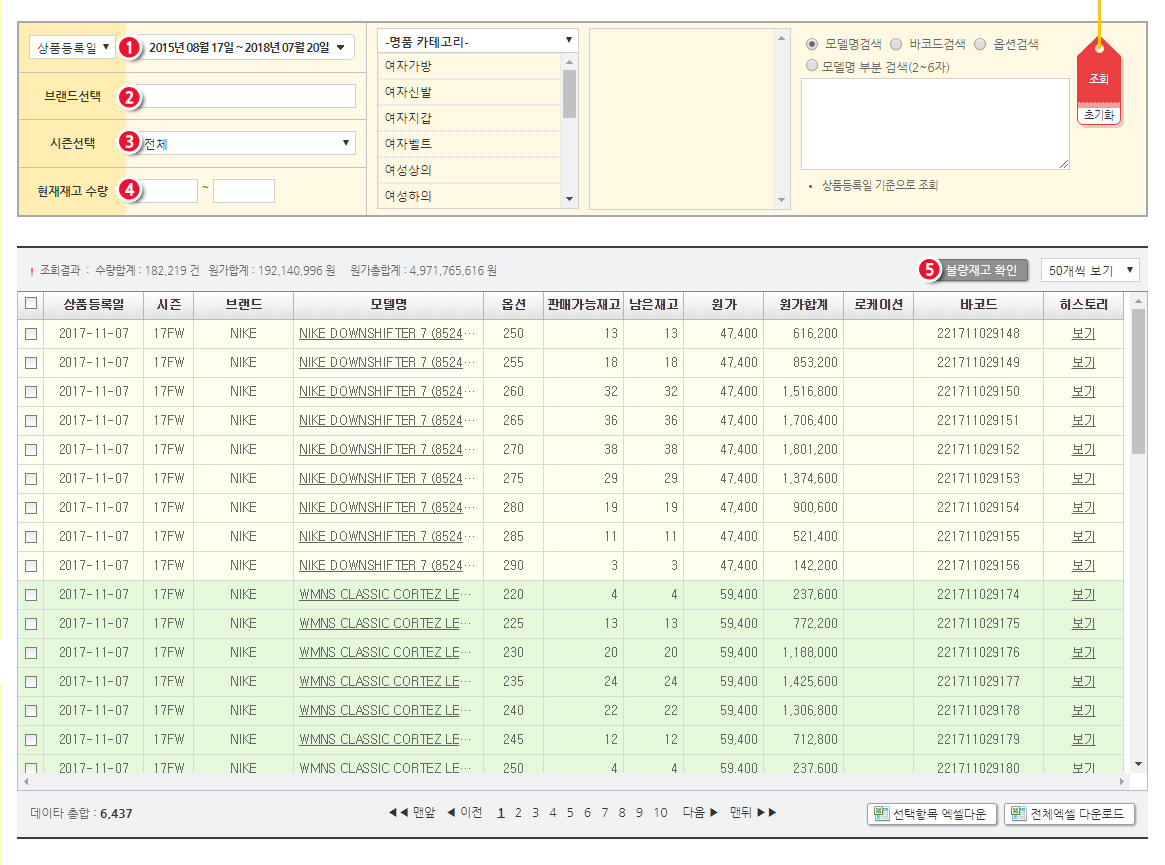Click the 바코드 column header
The width and height of the screenshot is (1165, 865).
979,305
